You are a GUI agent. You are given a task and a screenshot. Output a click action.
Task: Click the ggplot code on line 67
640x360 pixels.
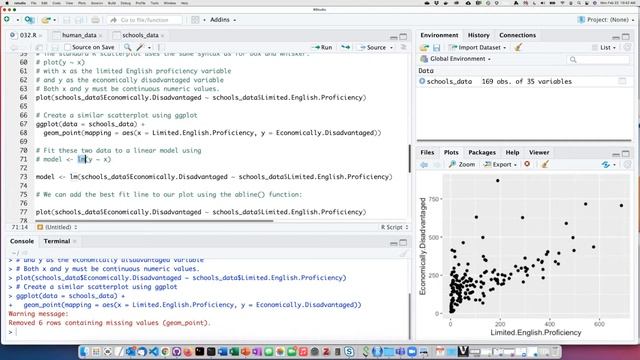tap(90, 124)
